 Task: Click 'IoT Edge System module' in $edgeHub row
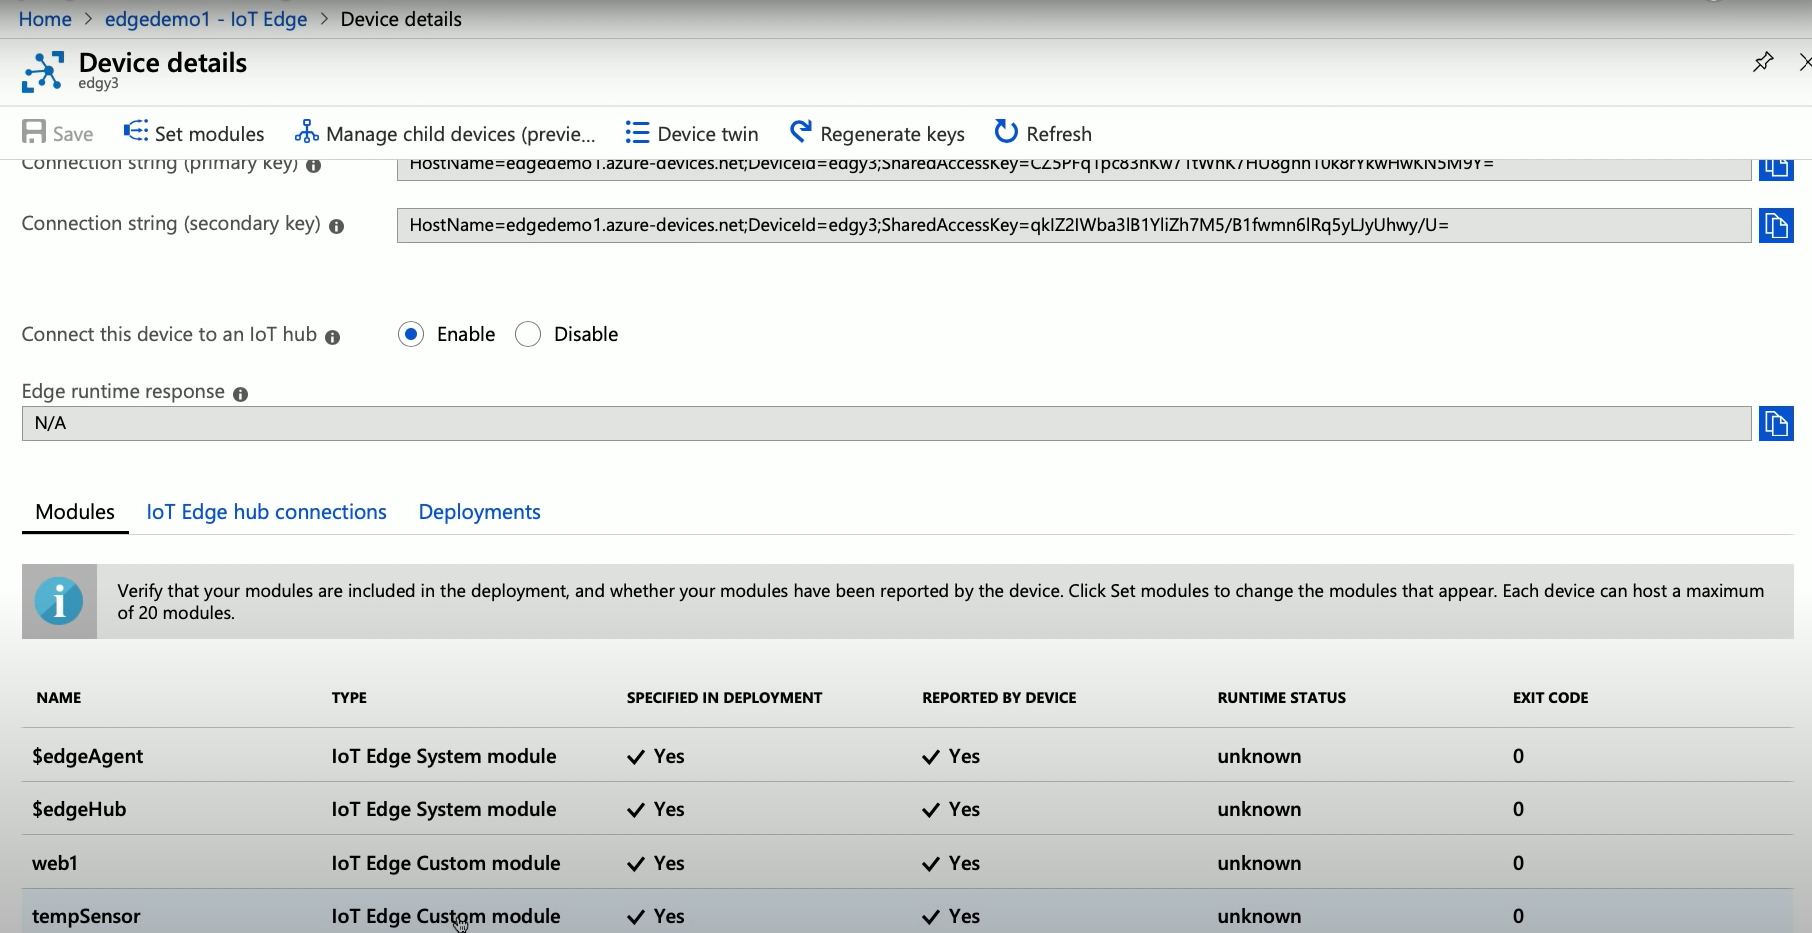coord(444,809)
